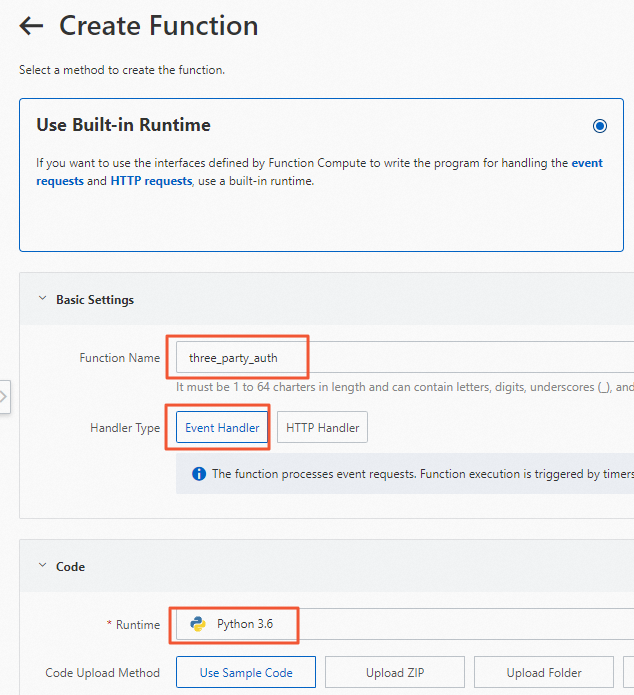Click the Function Name input field
The height and width of the screenshot is (695, 634).
[x=400, y=358]
